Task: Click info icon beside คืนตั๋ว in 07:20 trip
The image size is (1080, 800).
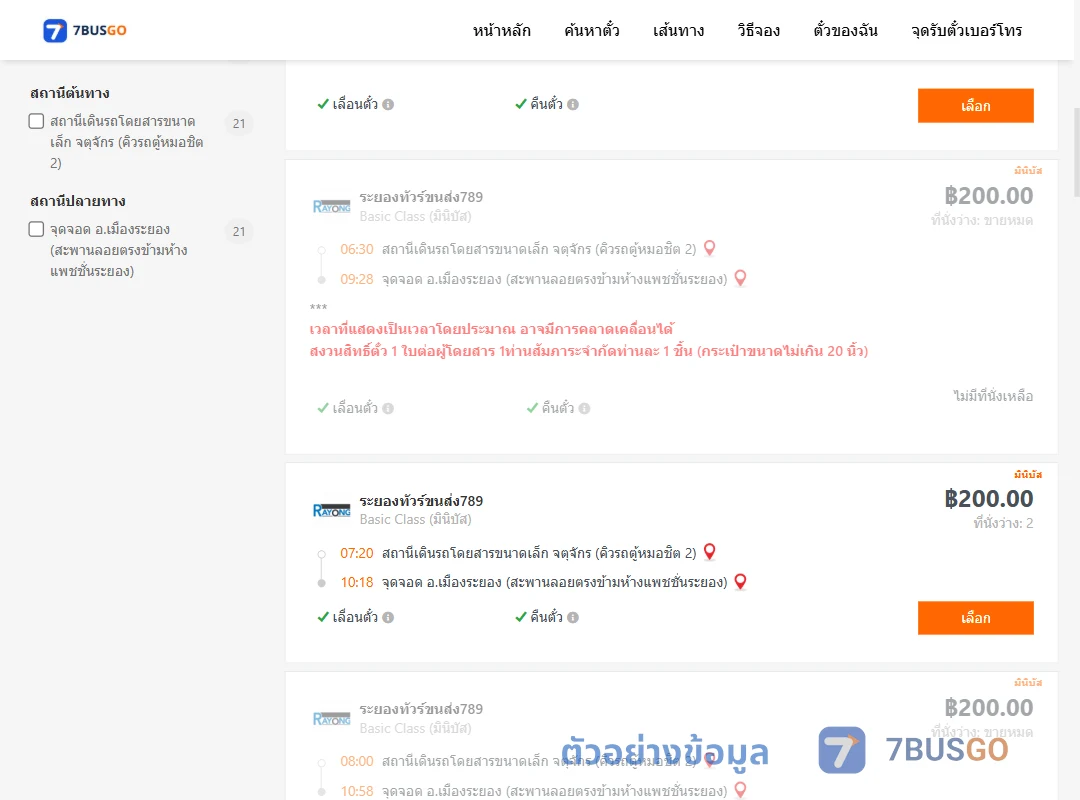Action: 573,617
